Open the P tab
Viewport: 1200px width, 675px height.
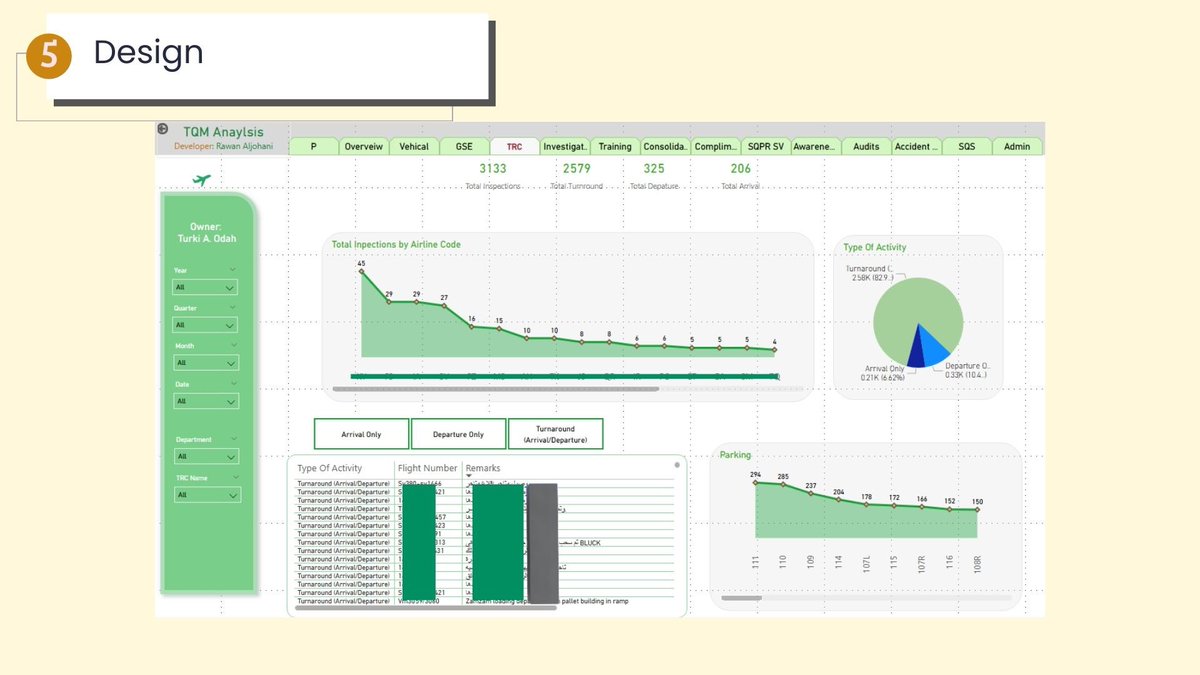(x=313, y=146)
